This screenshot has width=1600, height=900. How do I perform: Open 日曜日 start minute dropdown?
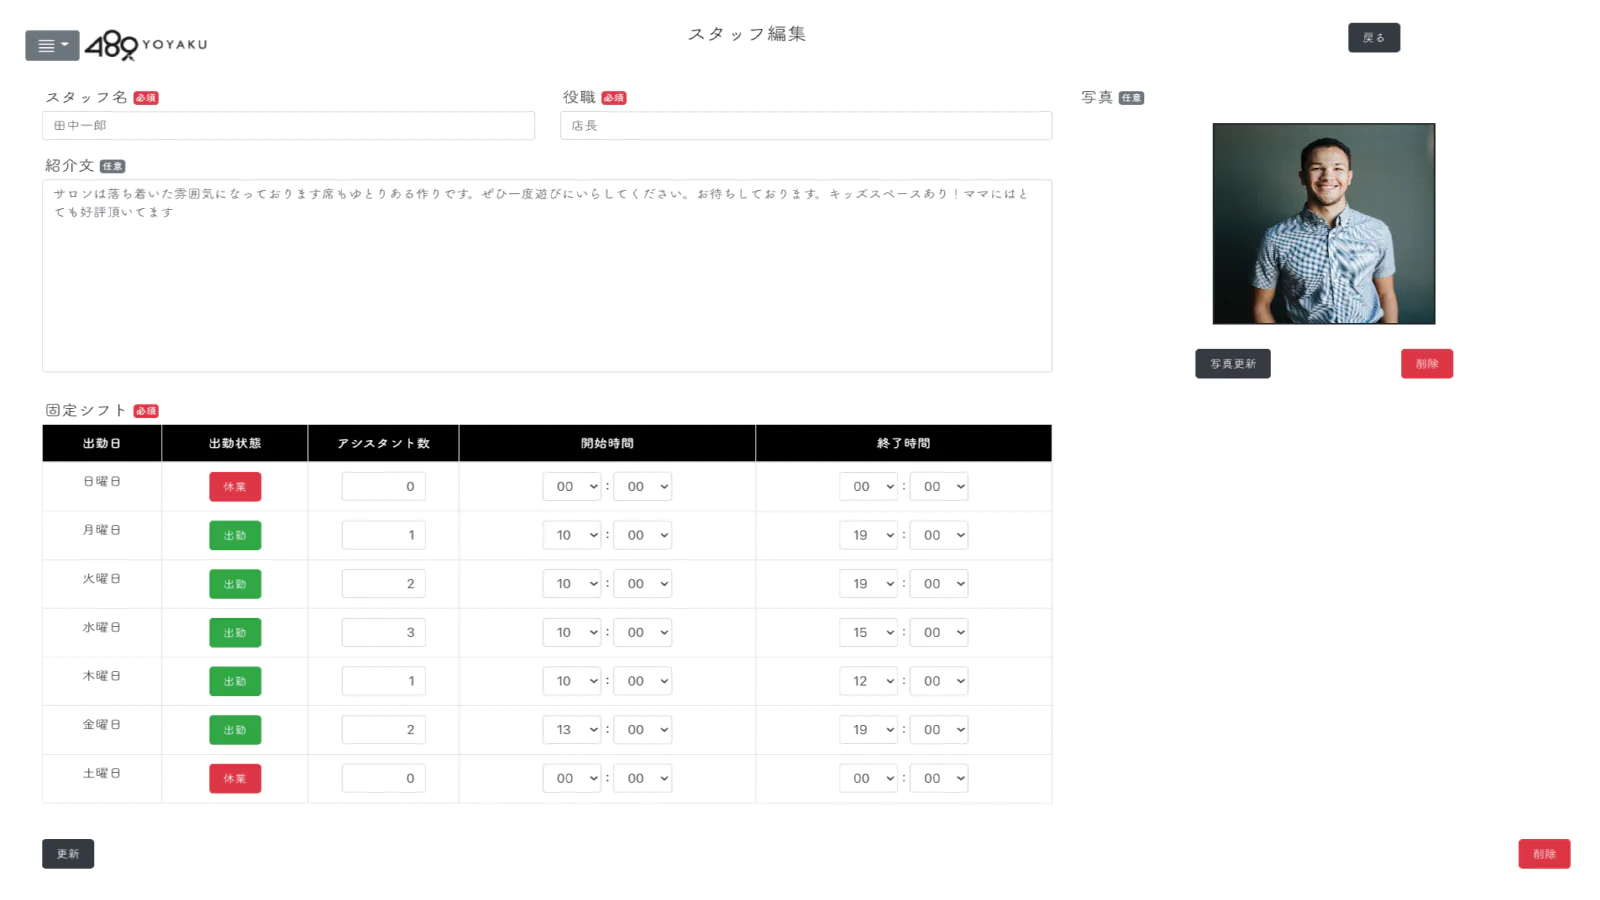[x=642, y=487]
